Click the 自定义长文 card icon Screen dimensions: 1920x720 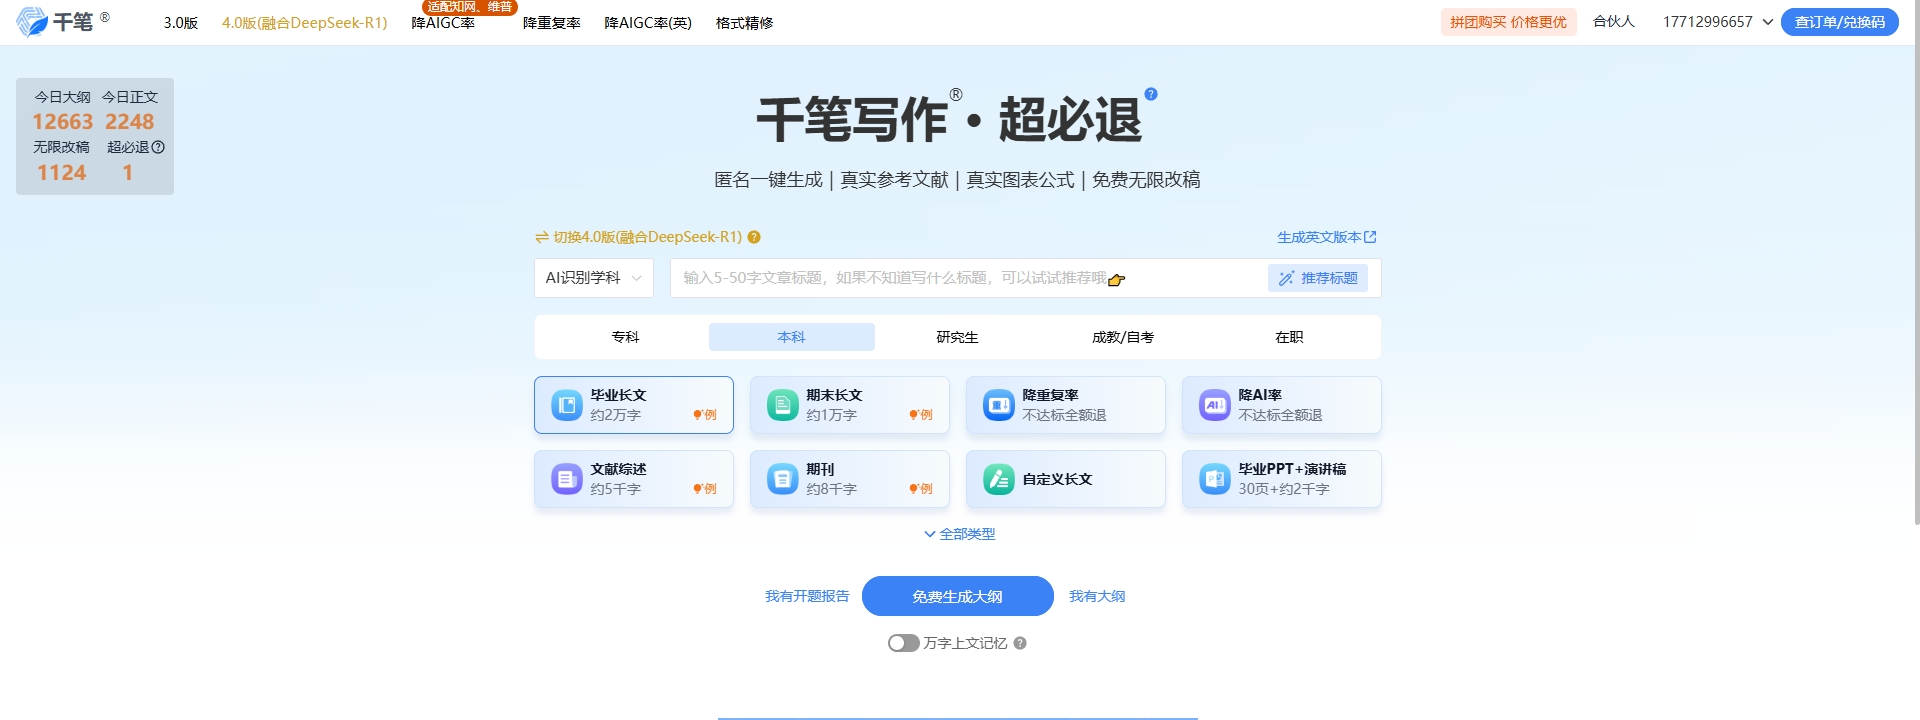(999, 479)
